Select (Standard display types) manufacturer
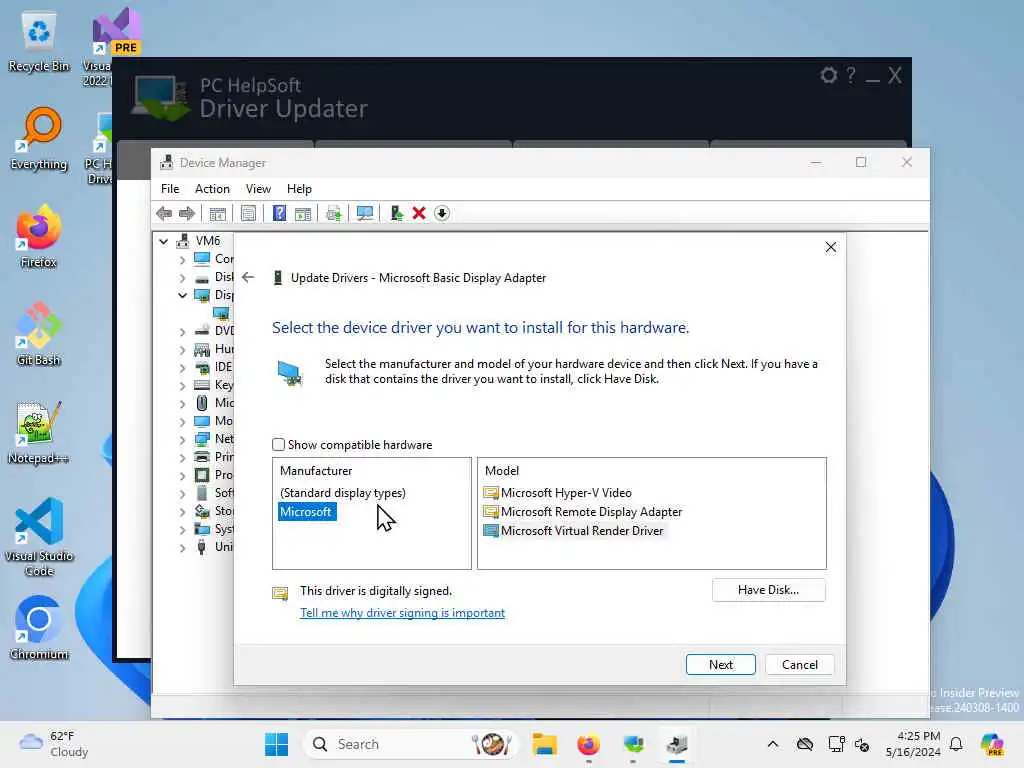 click(343, 493)
